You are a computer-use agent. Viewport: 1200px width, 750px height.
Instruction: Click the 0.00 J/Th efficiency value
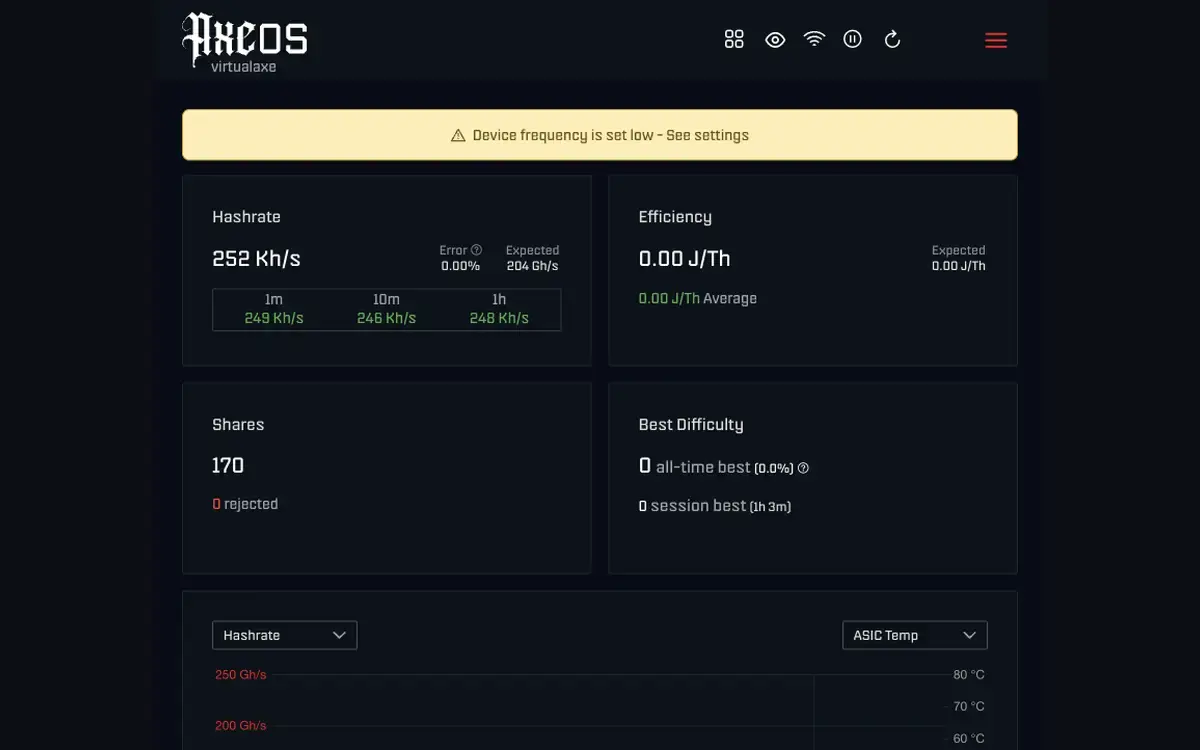click(x=685, y=258)
